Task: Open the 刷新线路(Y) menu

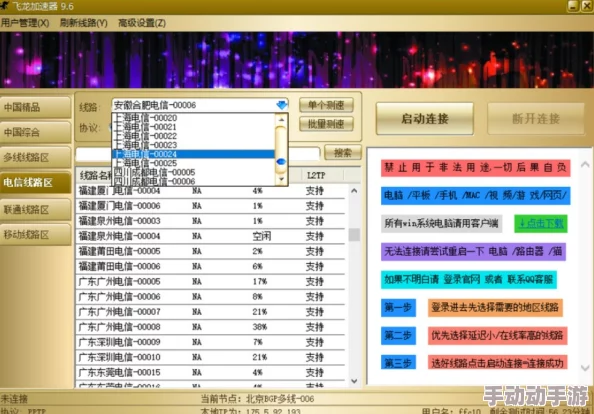Action: [83, 23]
